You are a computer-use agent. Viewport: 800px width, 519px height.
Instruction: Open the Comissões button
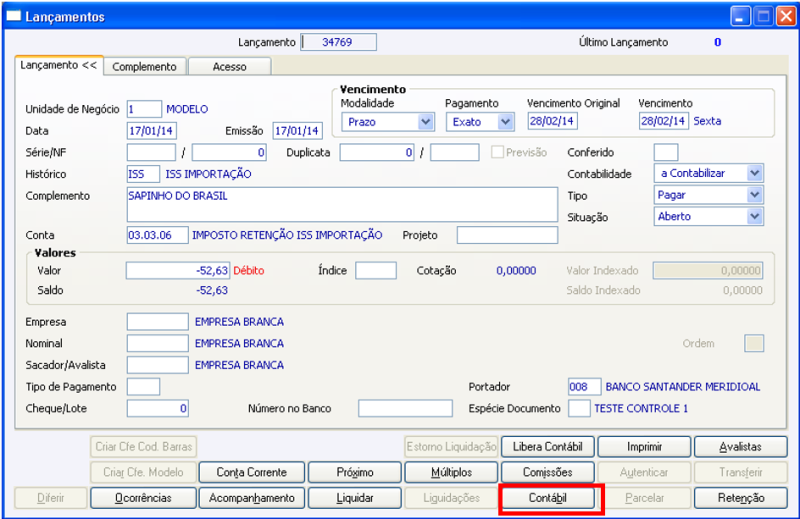pos(547,472)
